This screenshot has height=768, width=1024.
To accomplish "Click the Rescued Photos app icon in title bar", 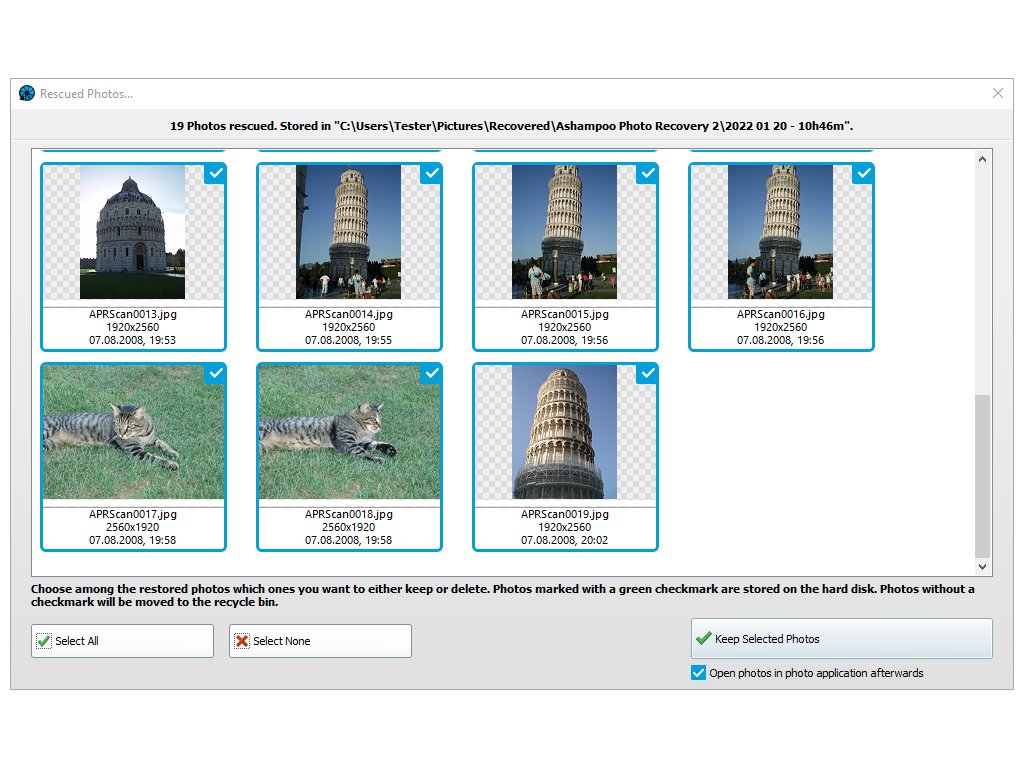I will pos(27,93).
